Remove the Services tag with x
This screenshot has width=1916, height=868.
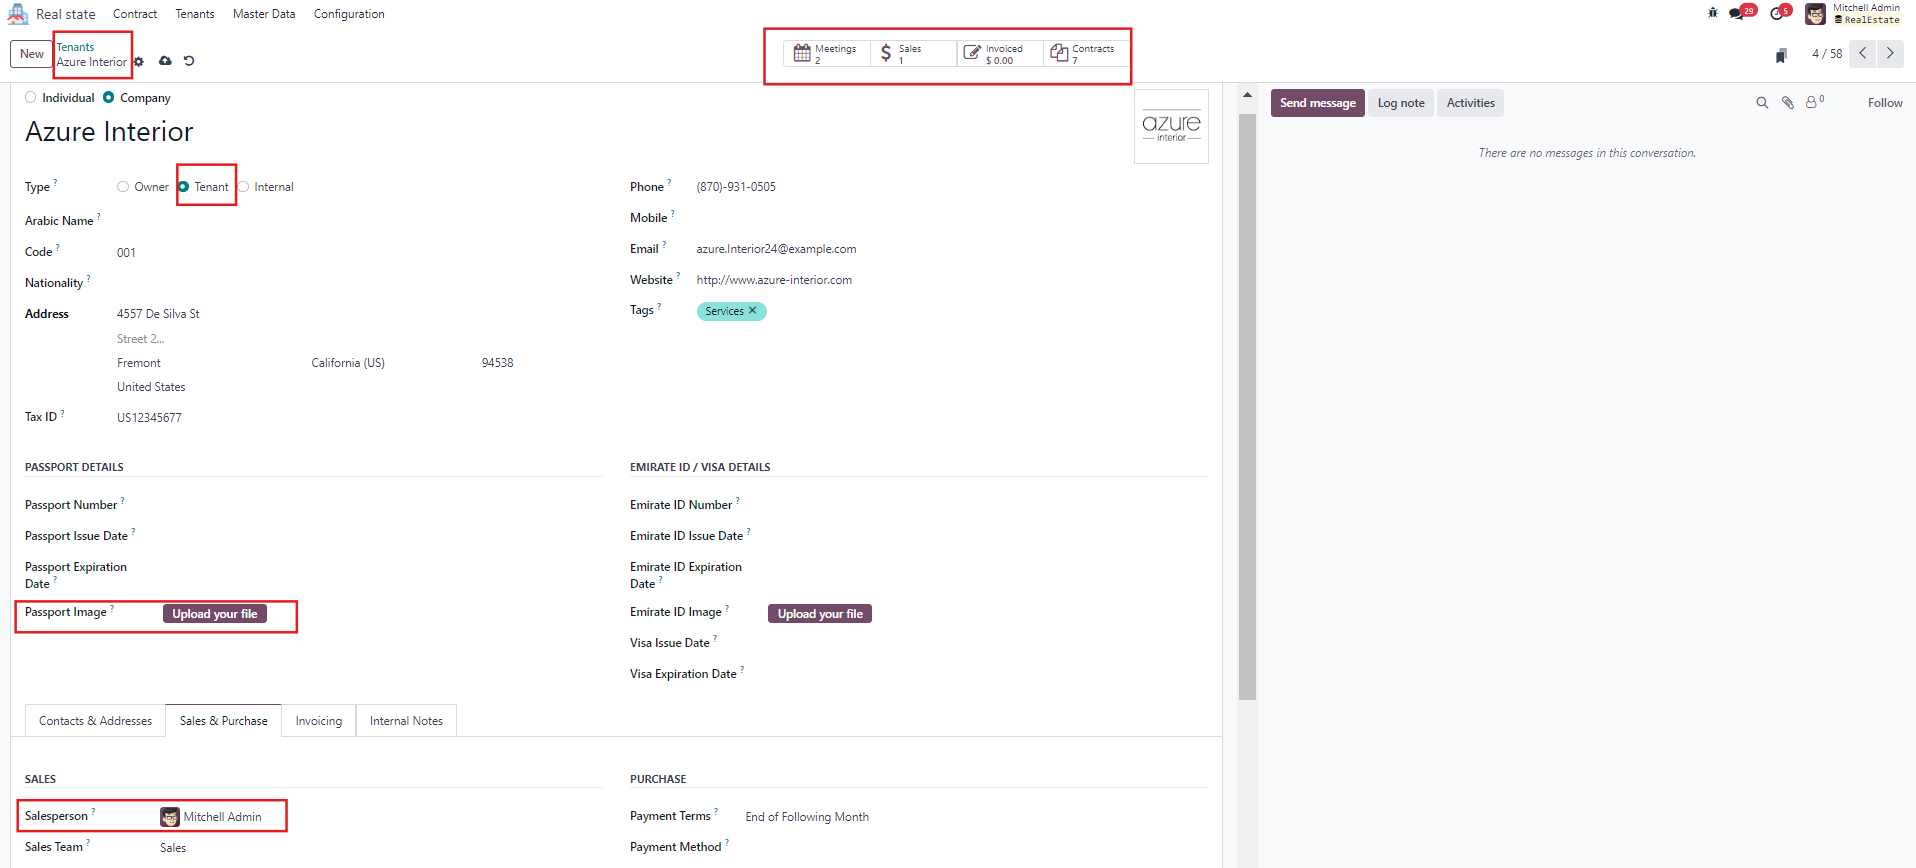(x=753, y=311)
